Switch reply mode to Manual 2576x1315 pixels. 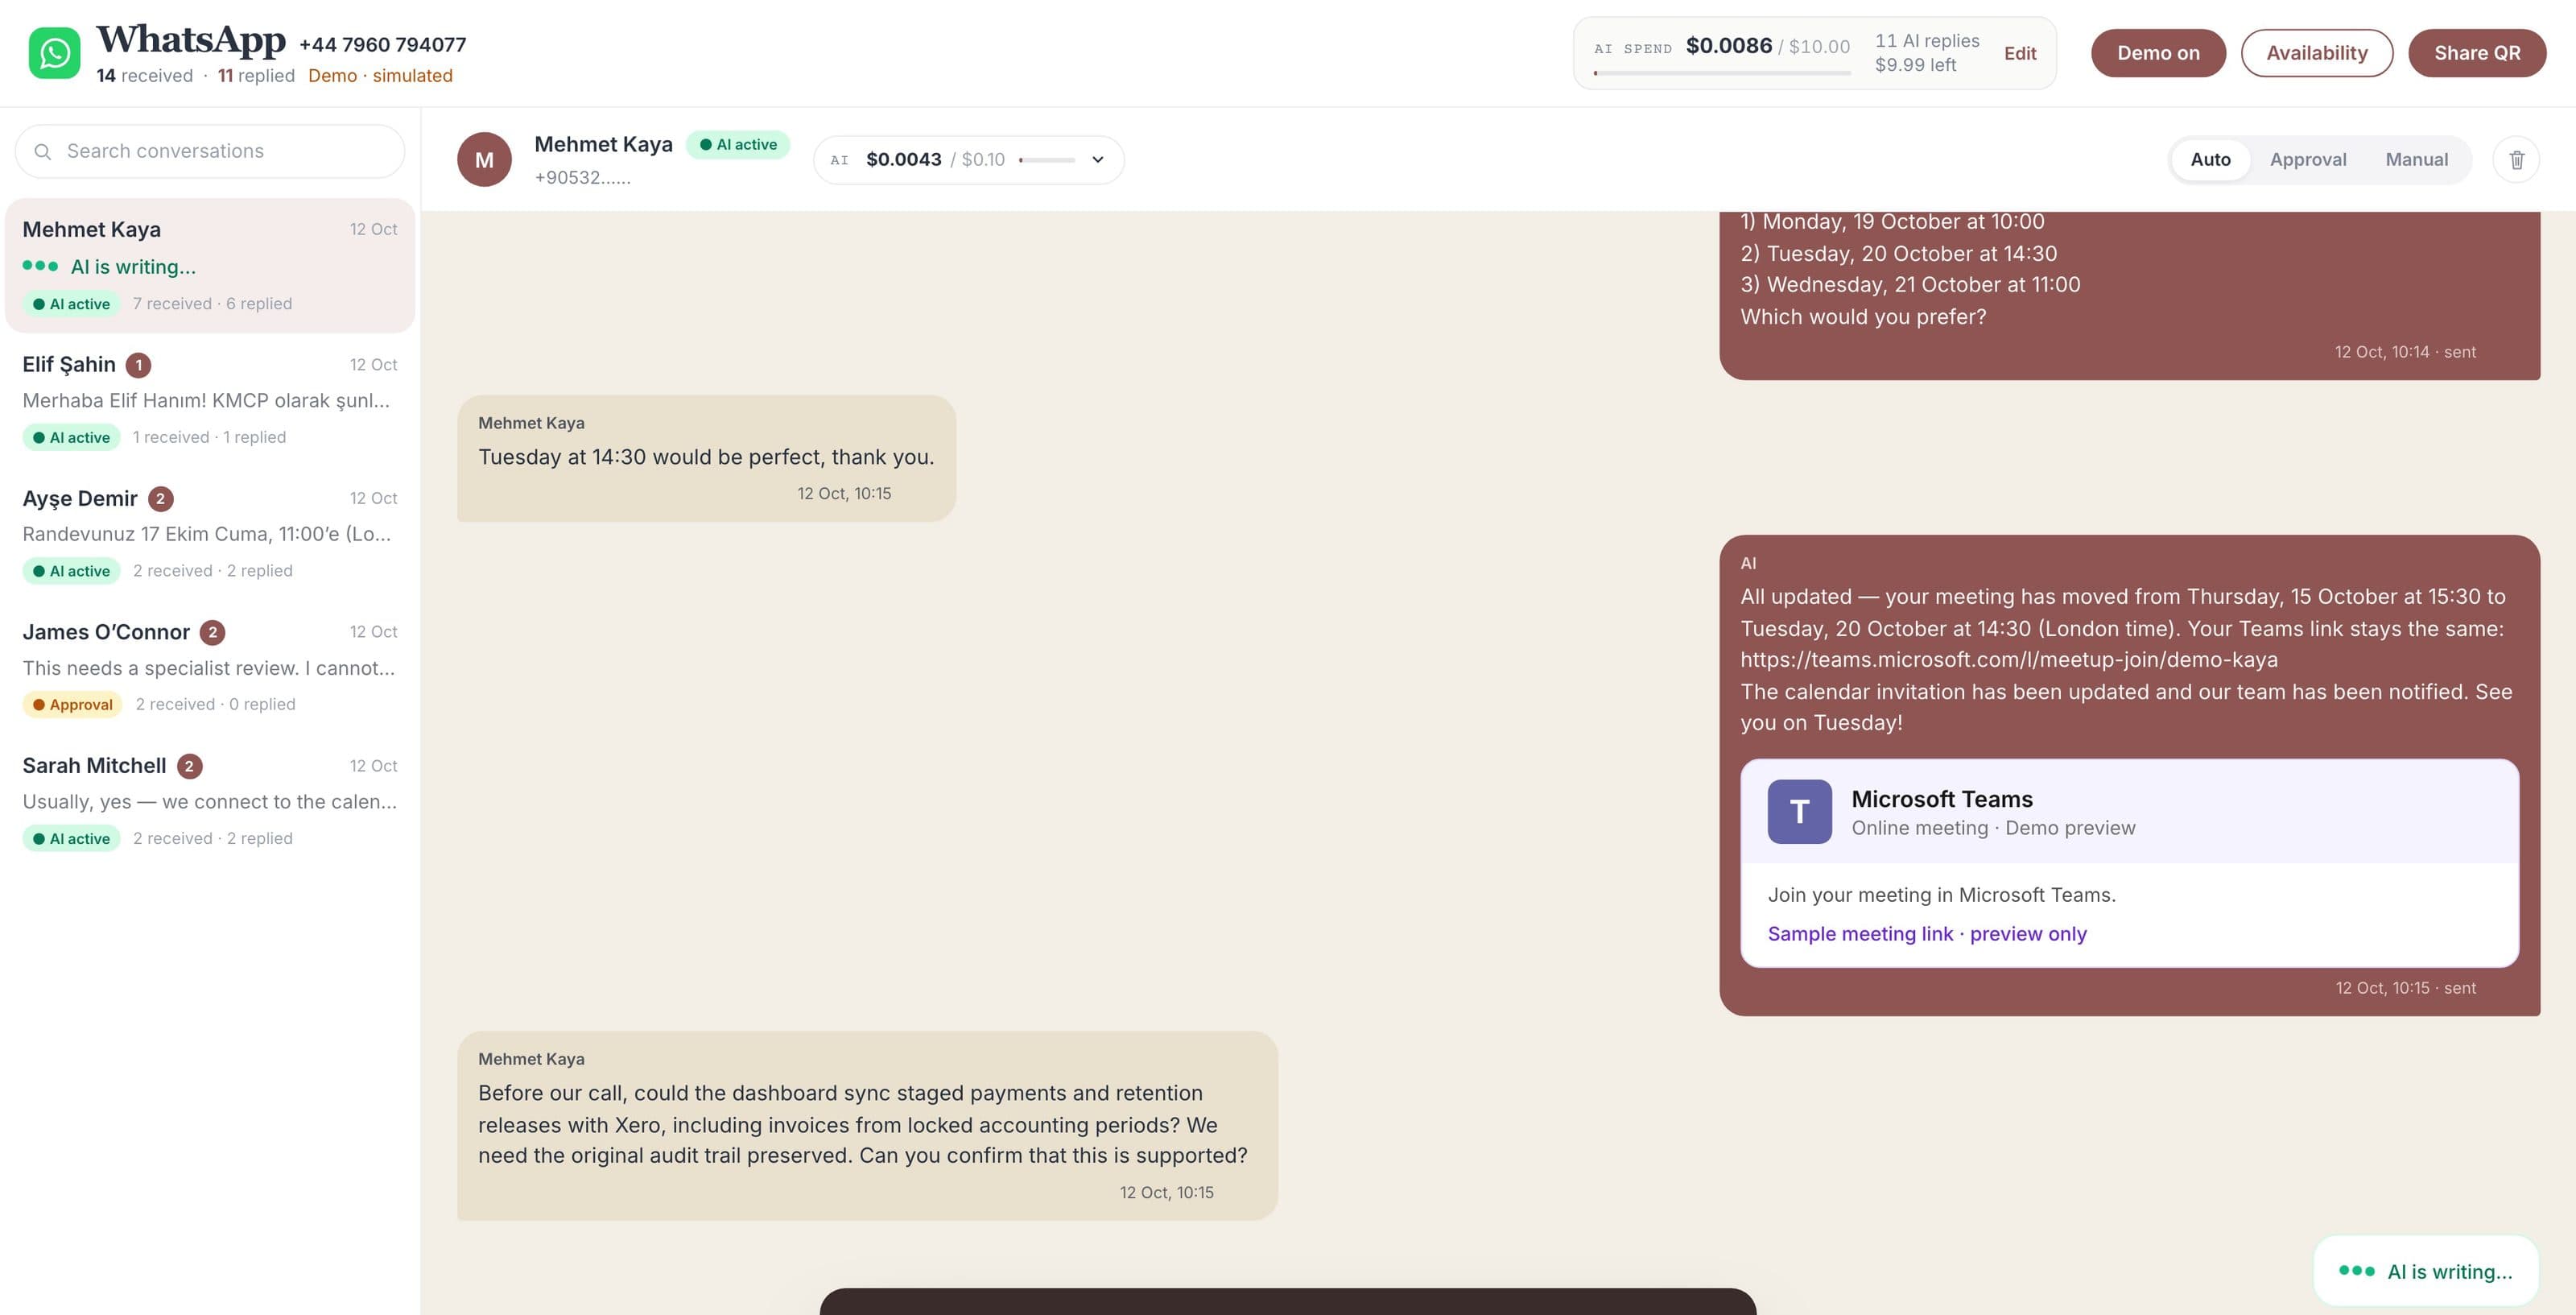[x=2416, y=159]
